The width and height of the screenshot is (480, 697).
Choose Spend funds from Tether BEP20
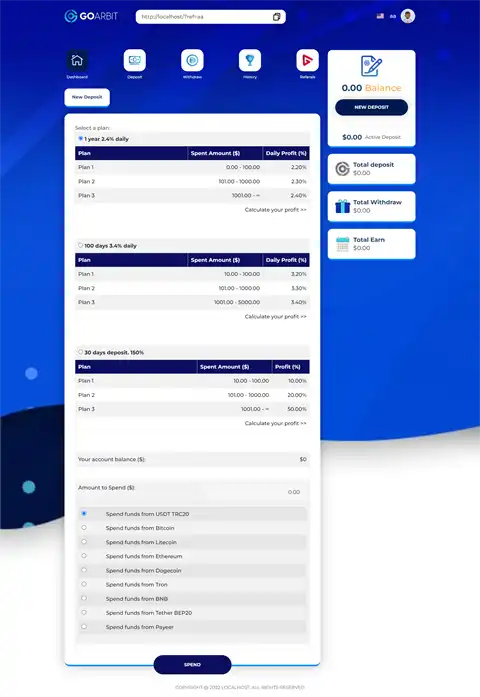tap(84, 613)
